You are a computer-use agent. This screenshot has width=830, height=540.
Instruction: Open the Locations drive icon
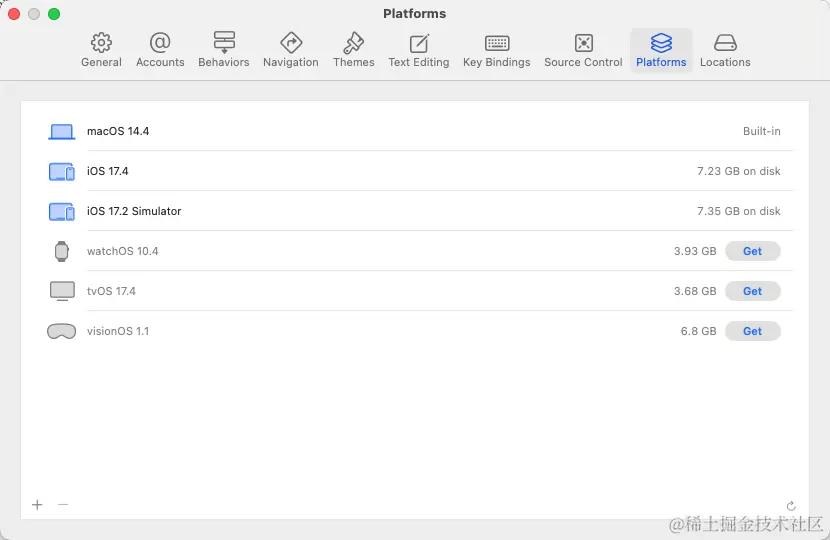(725, 43)
